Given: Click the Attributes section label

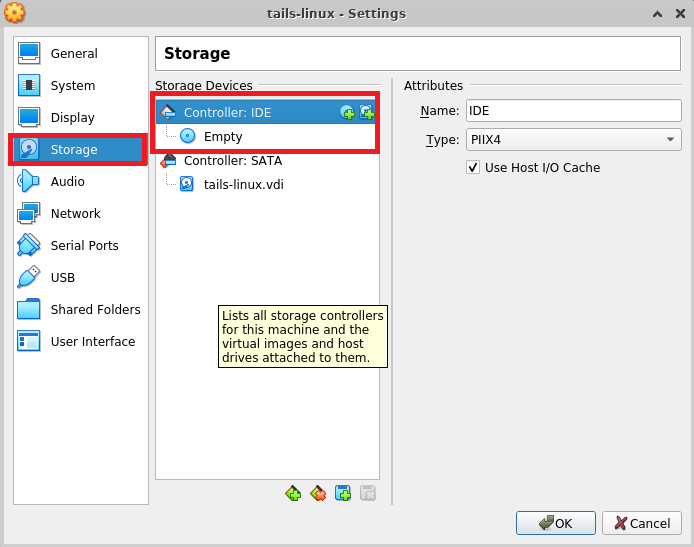Looking at the screenshot, I should tap(433, 85).
